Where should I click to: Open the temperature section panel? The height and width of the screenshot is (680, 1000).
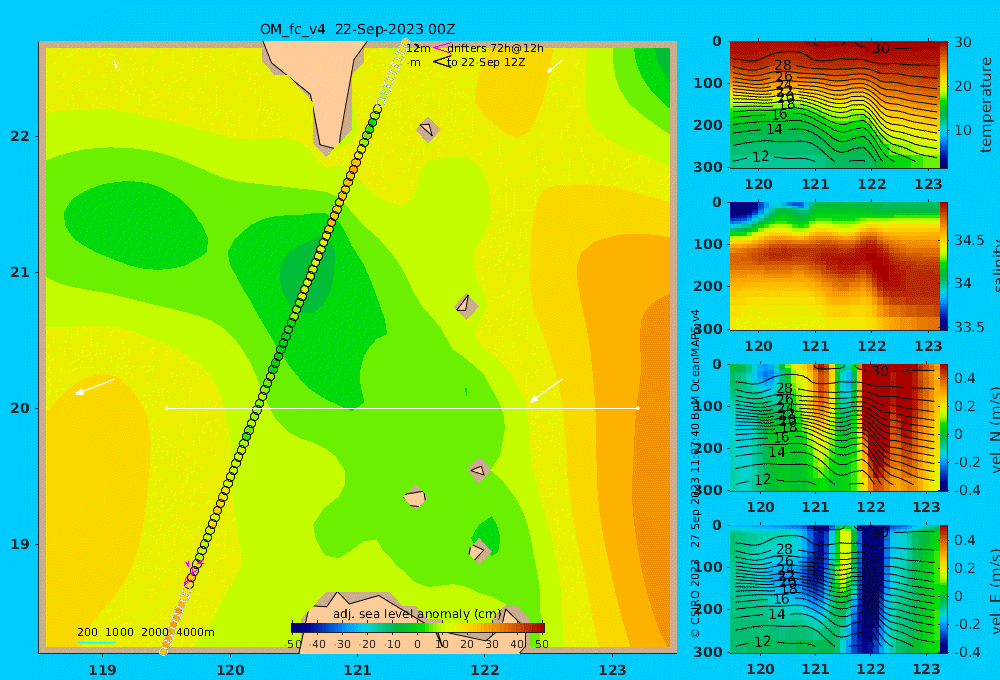(834, 105)
